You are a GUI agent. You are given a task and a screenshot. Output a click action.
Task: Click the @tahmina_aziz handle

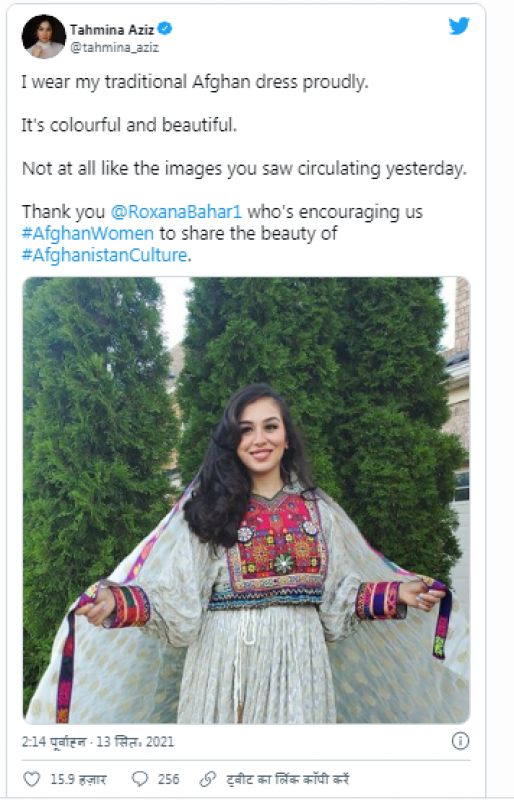pyautogui.click(x=114, y=47)
